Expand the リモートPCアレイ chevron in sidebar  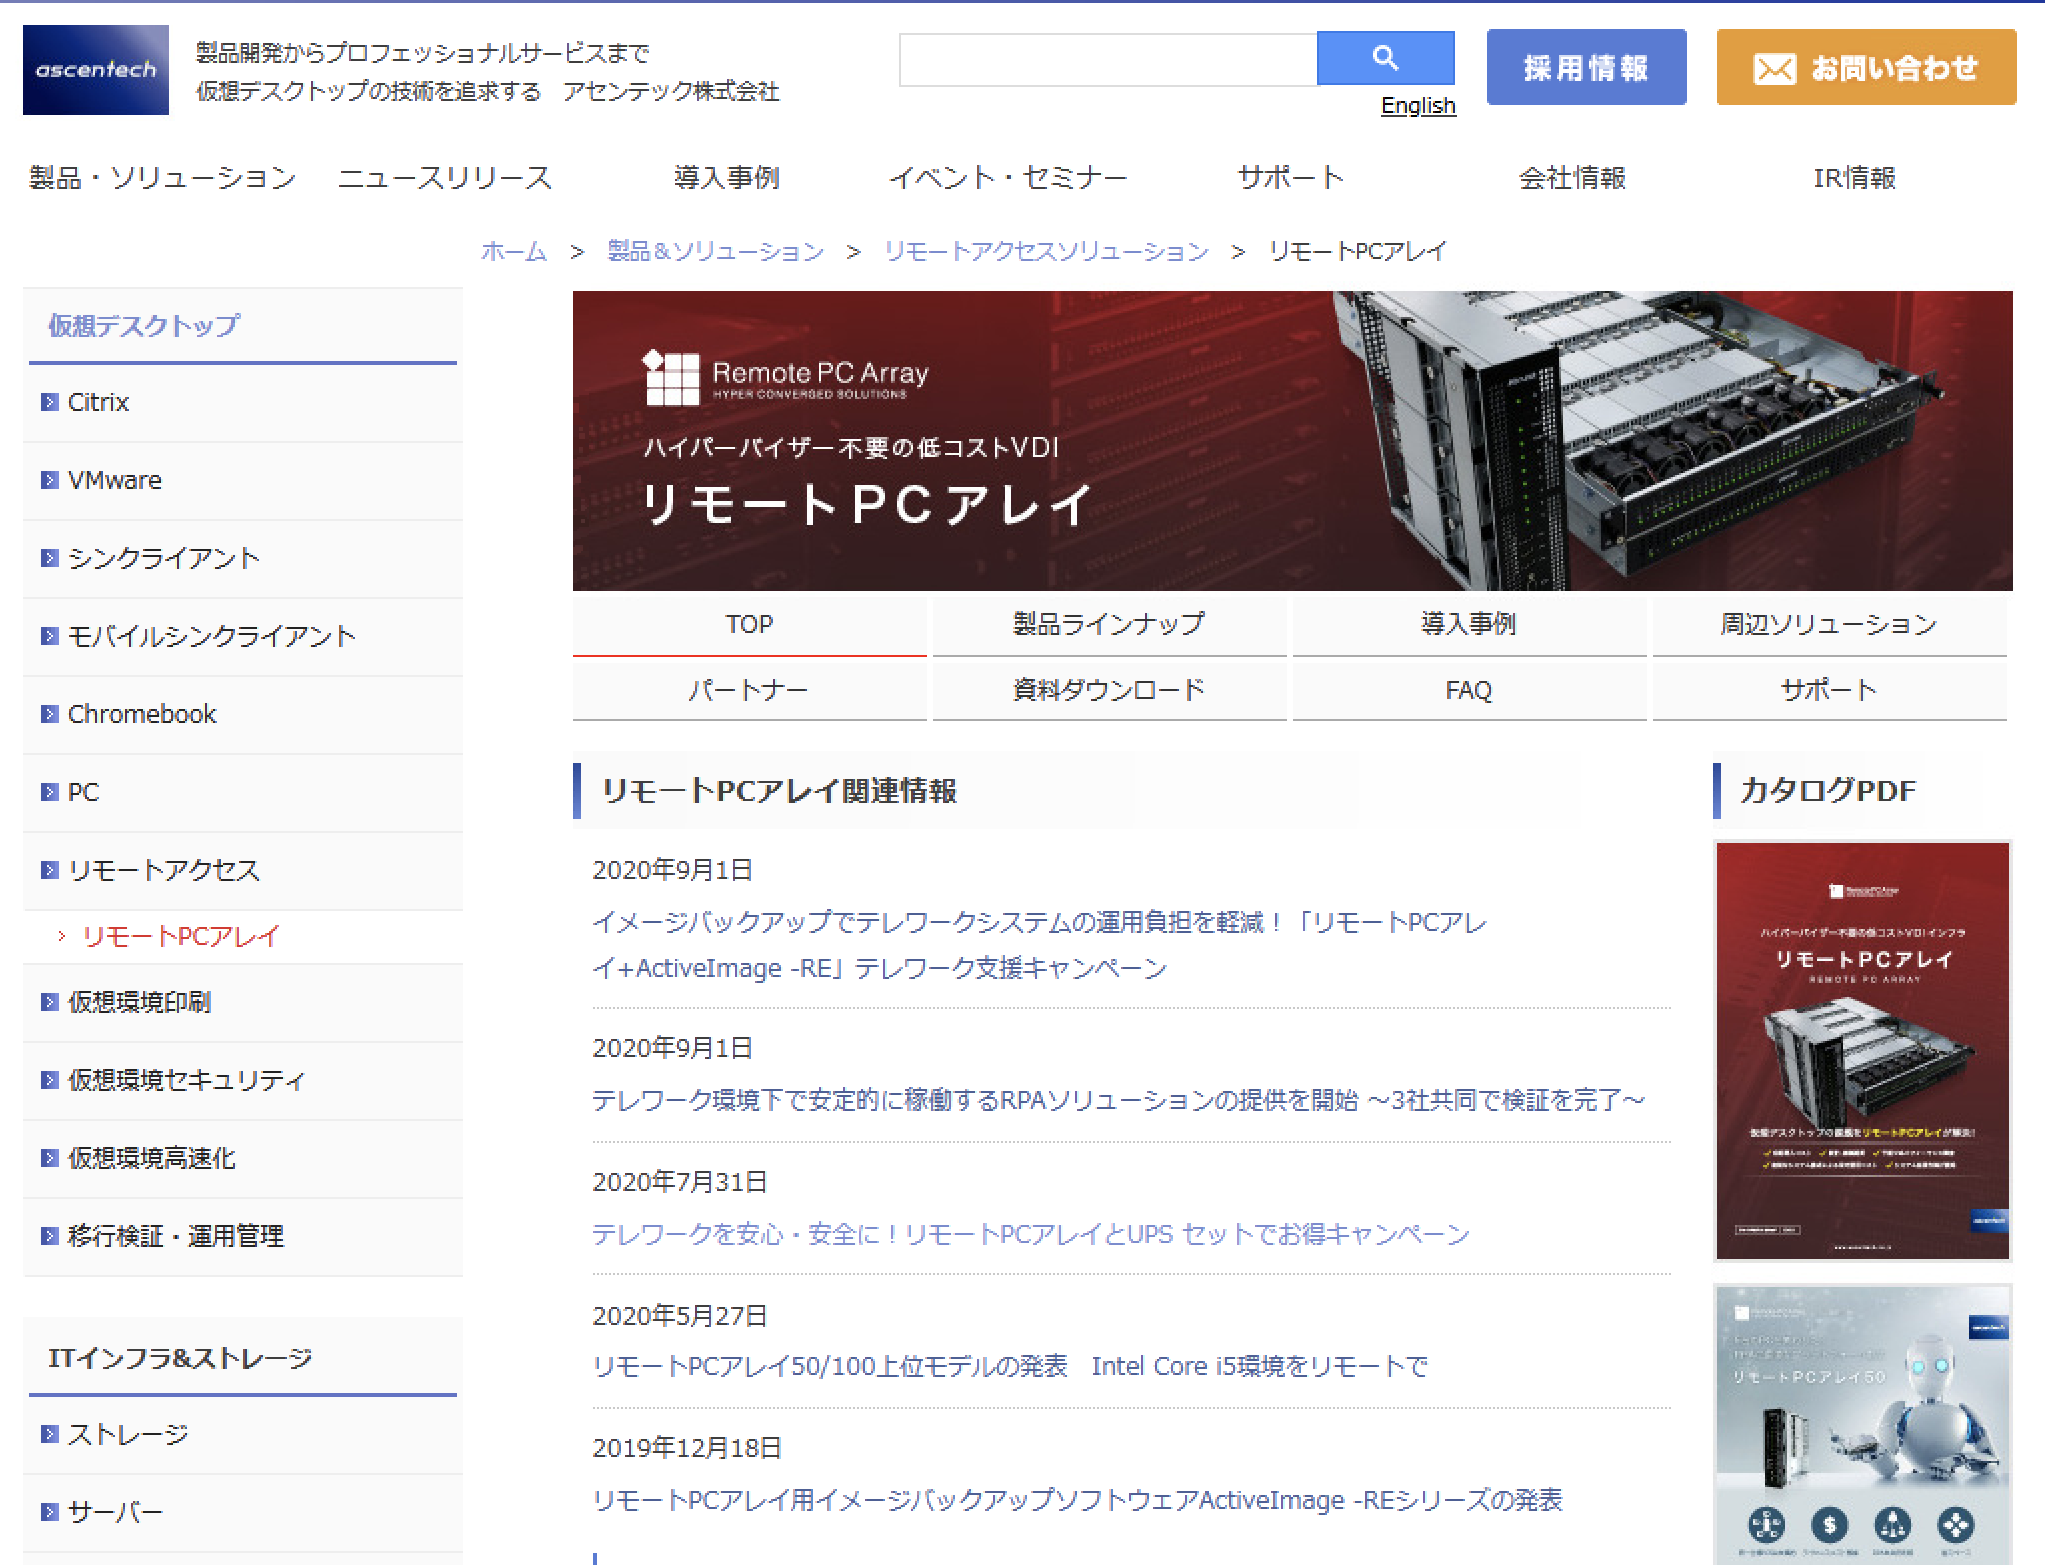(x=62, y=937)
